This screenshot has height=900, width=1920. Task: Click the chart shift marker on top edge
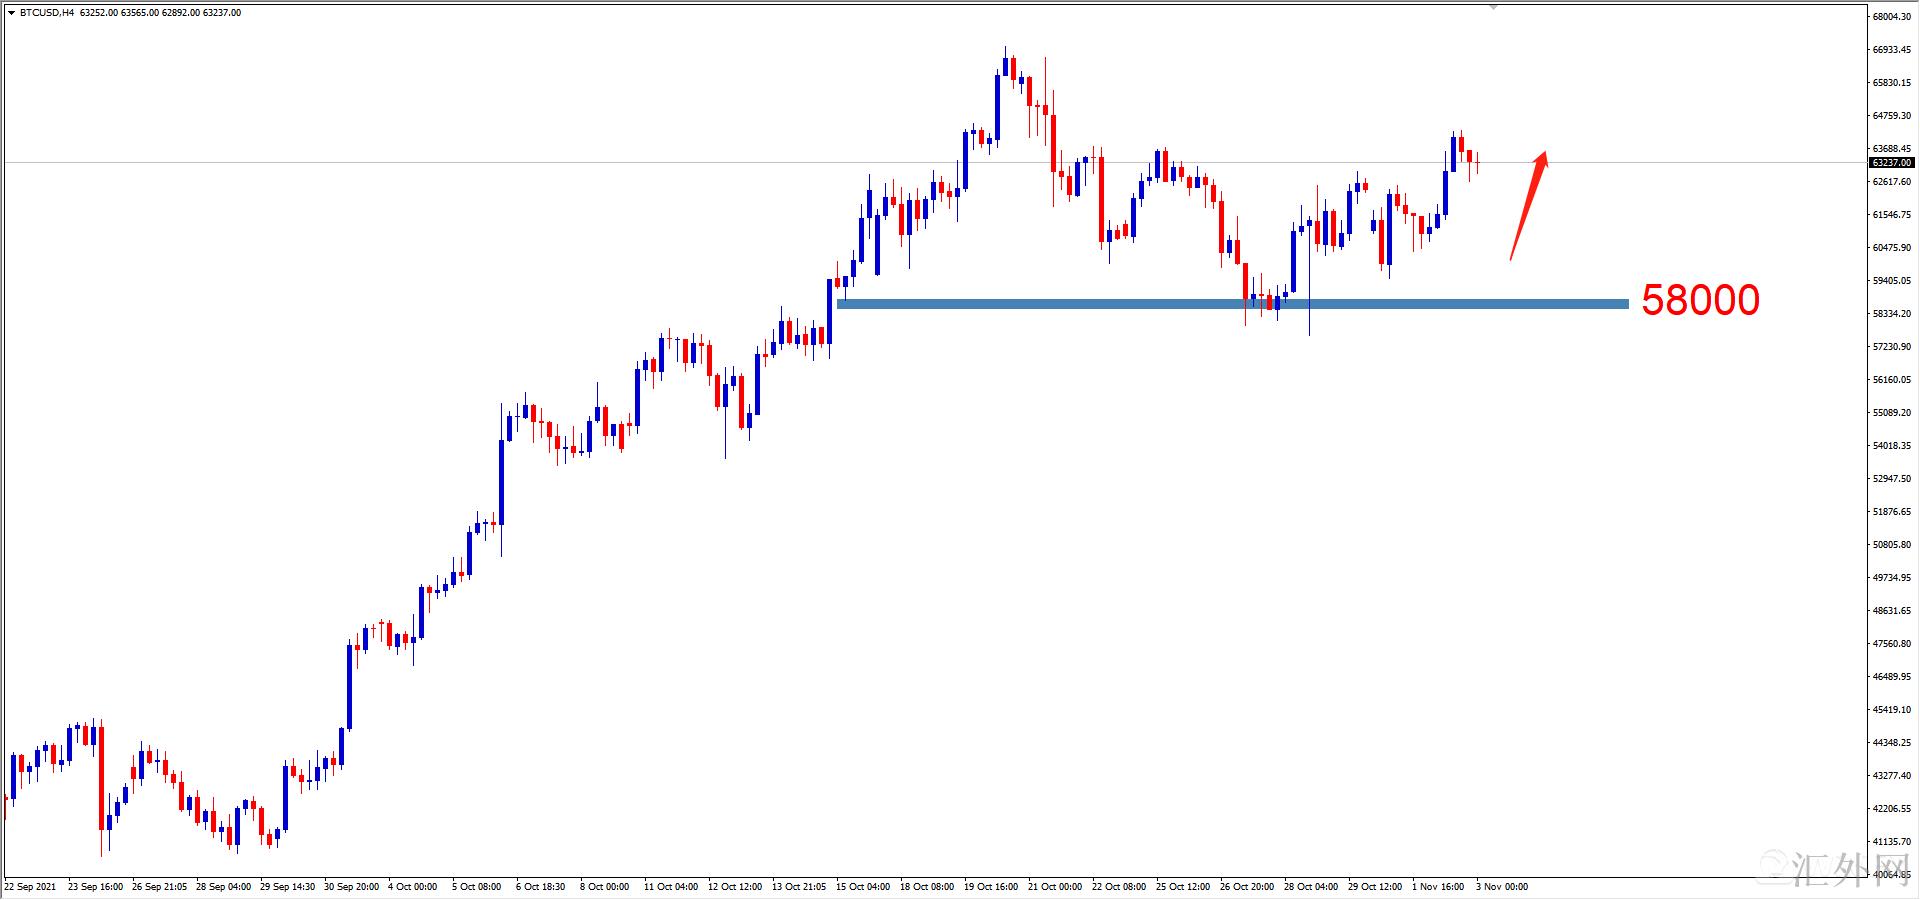1493,7
